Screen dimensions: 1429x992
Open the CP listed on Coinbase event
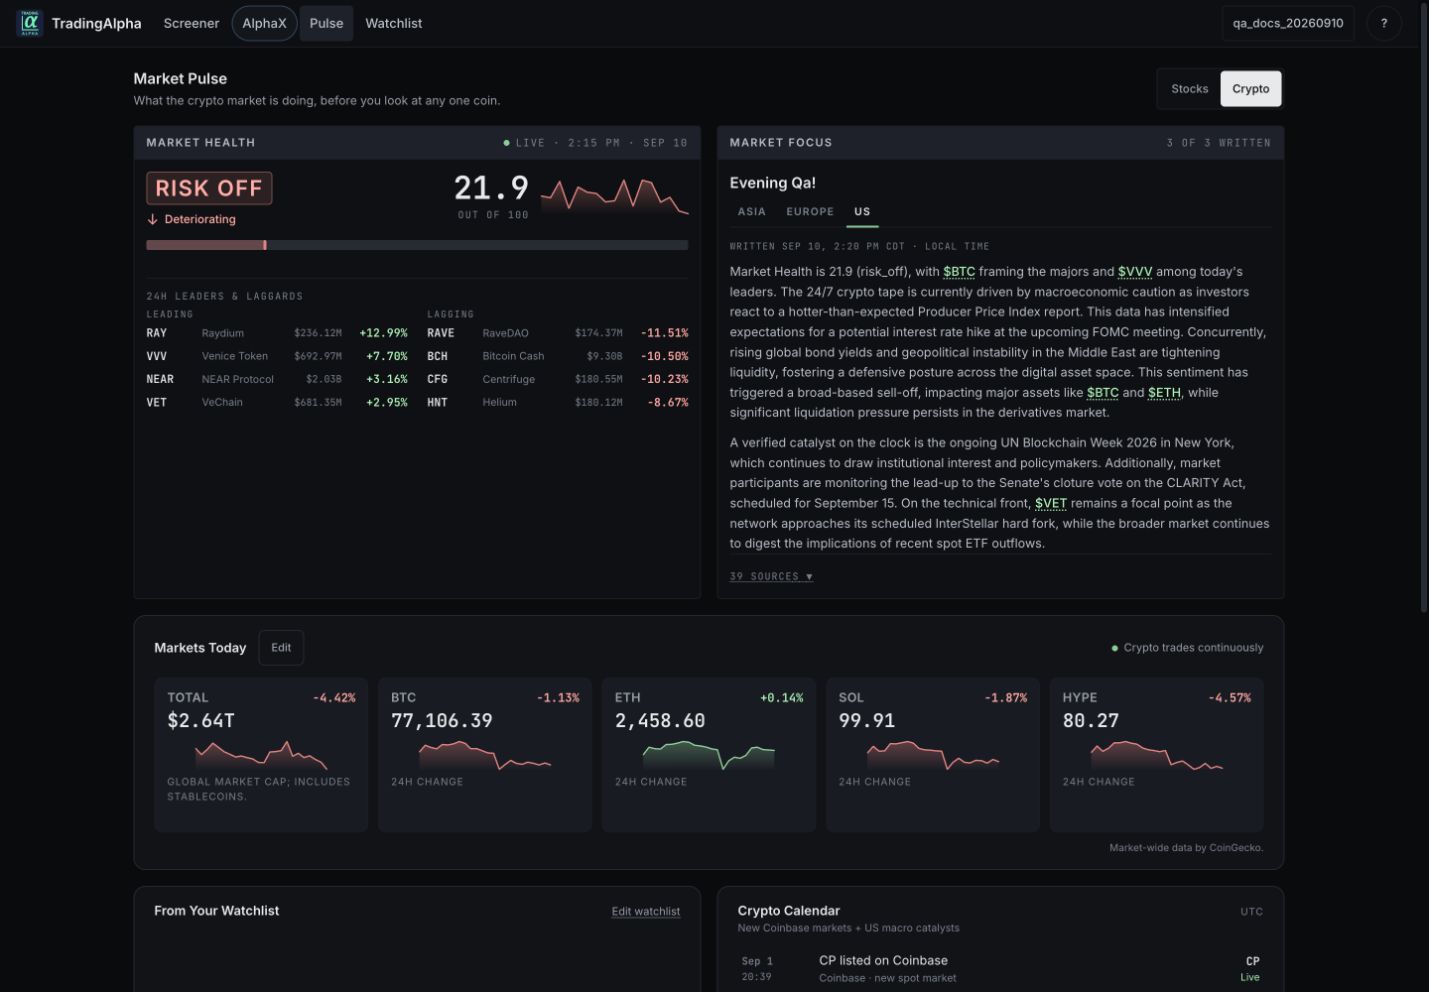click(x=1000, y=968)
